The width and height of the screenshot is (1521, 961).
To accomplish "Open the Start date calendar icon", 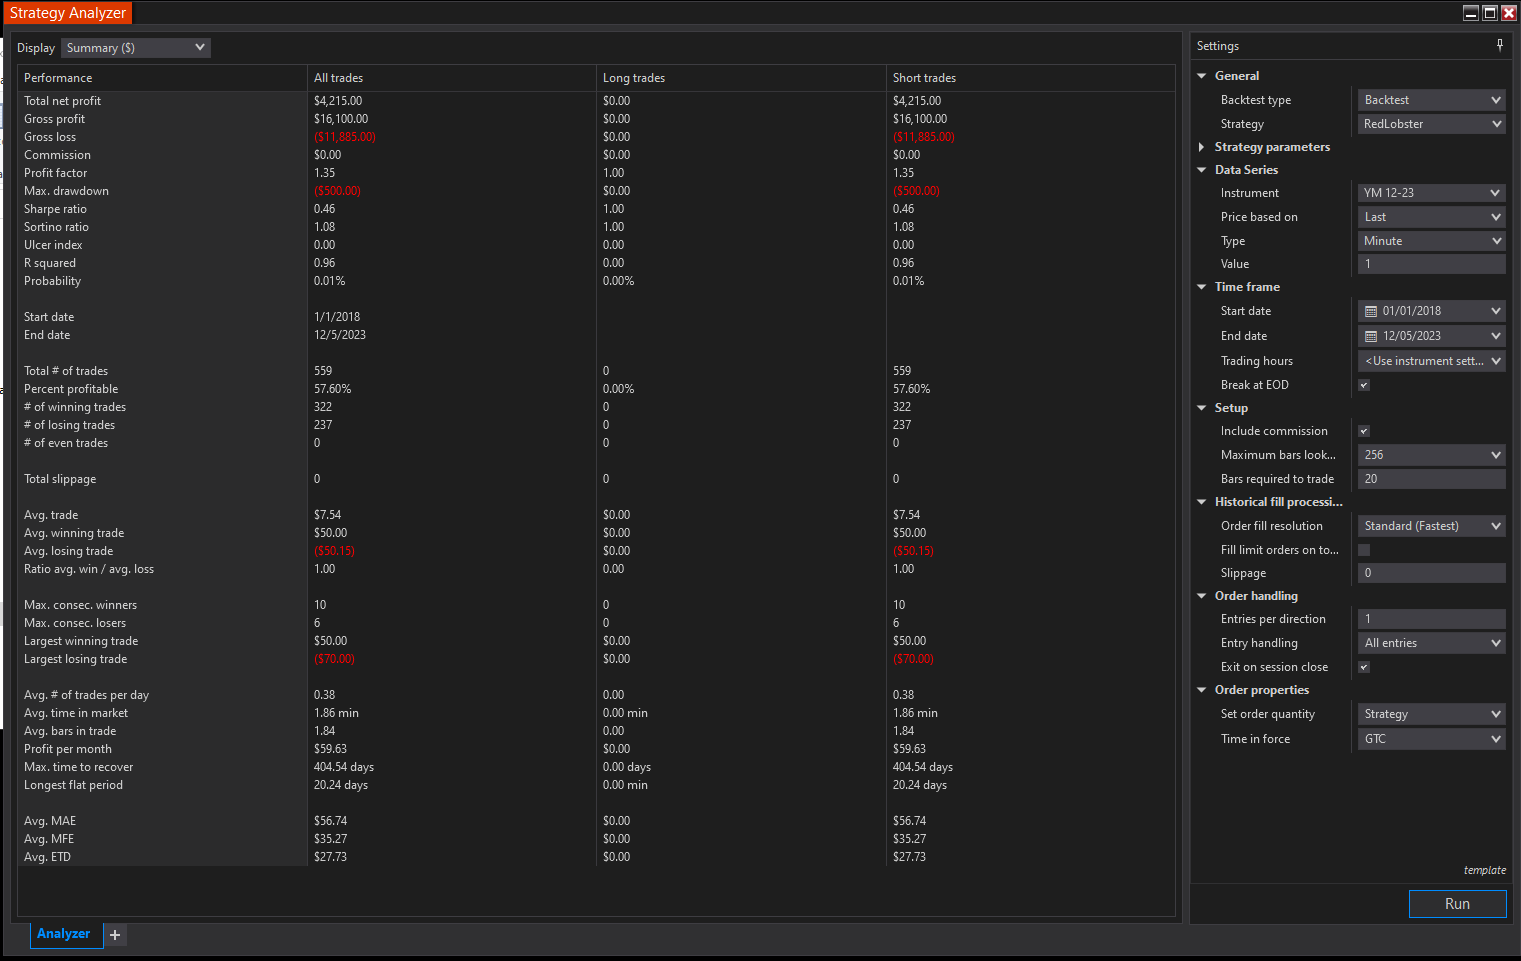I will pyautogui.click(x=1371, y=312).
